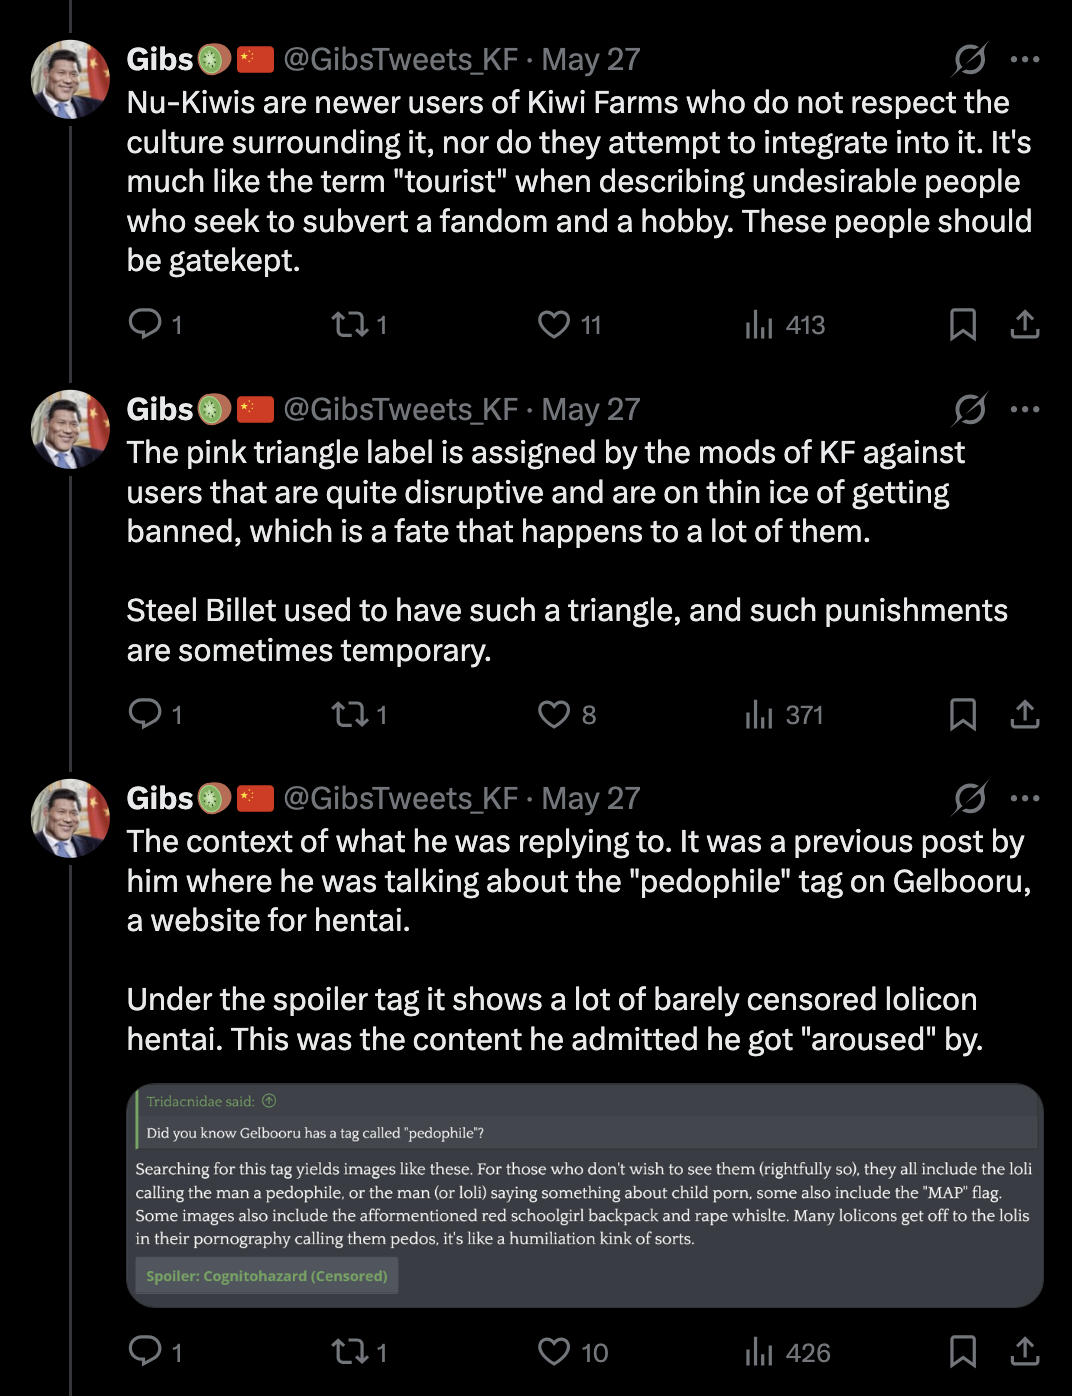Share the pink triangle label tweet
The image size is (1072, 1396).
pyautogui.click(x=1024, y=714)
